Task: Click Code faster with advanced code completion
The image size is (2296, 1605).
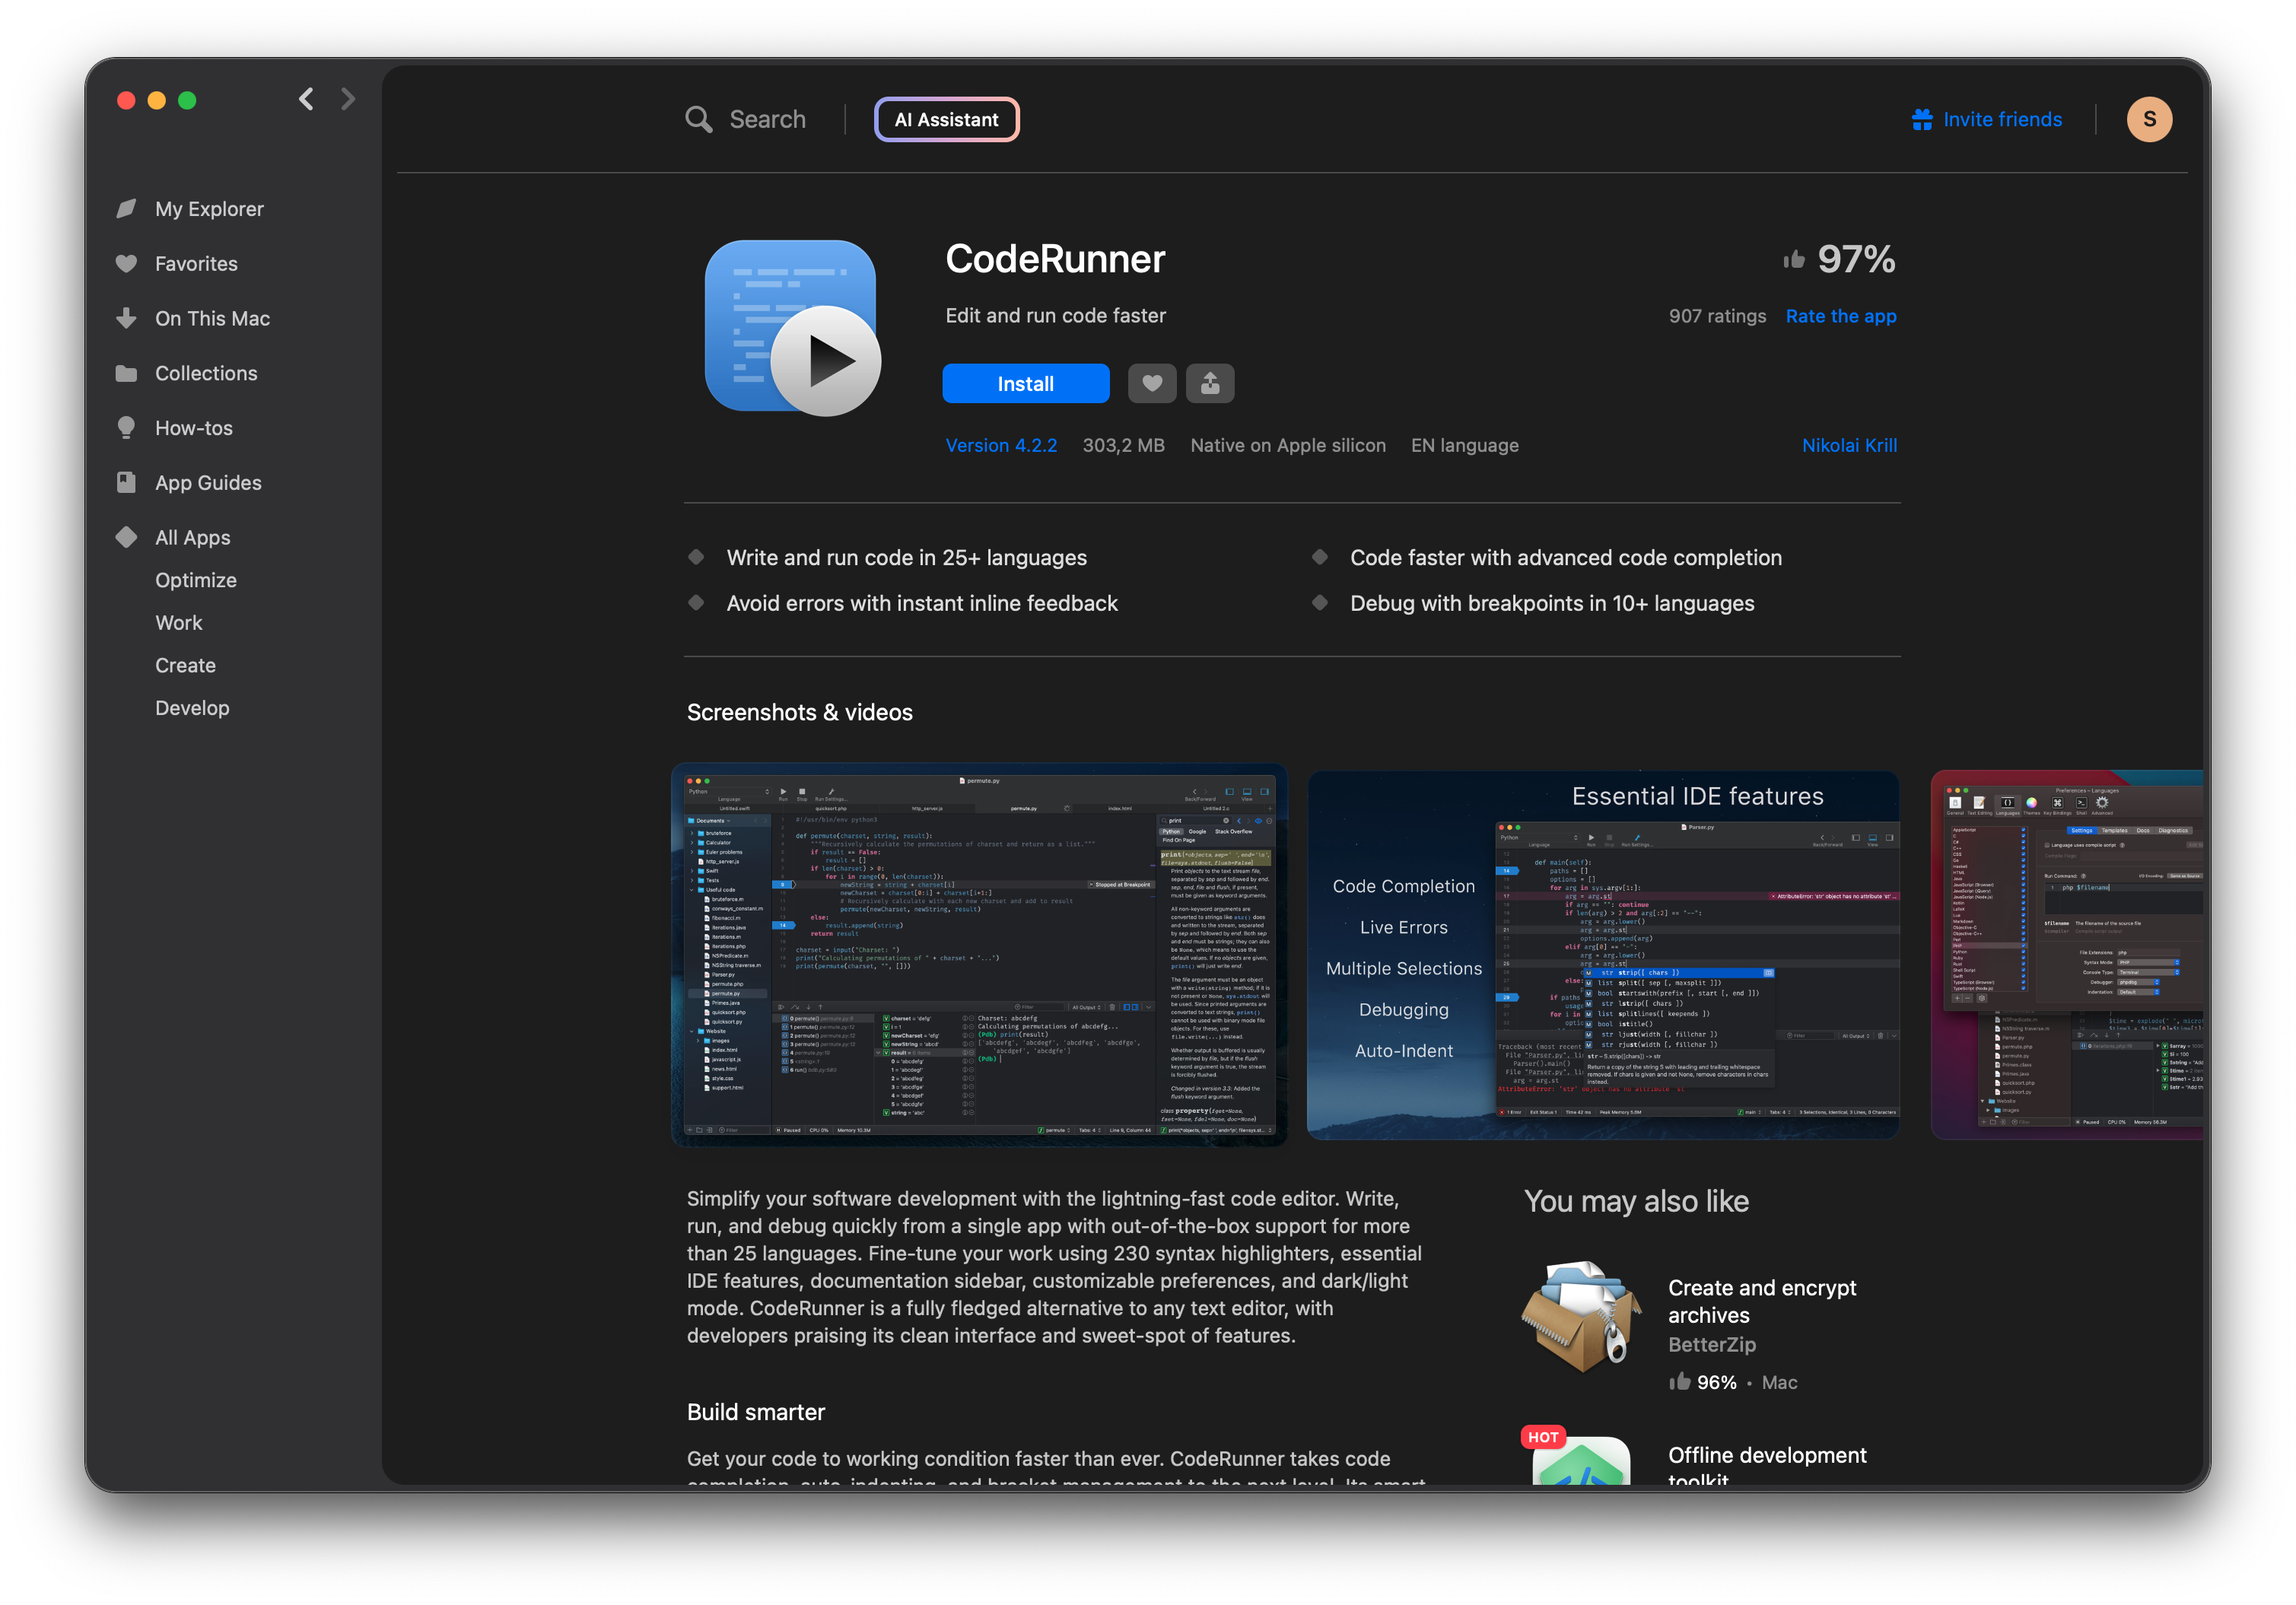Action: click(x=1566, y=558)
